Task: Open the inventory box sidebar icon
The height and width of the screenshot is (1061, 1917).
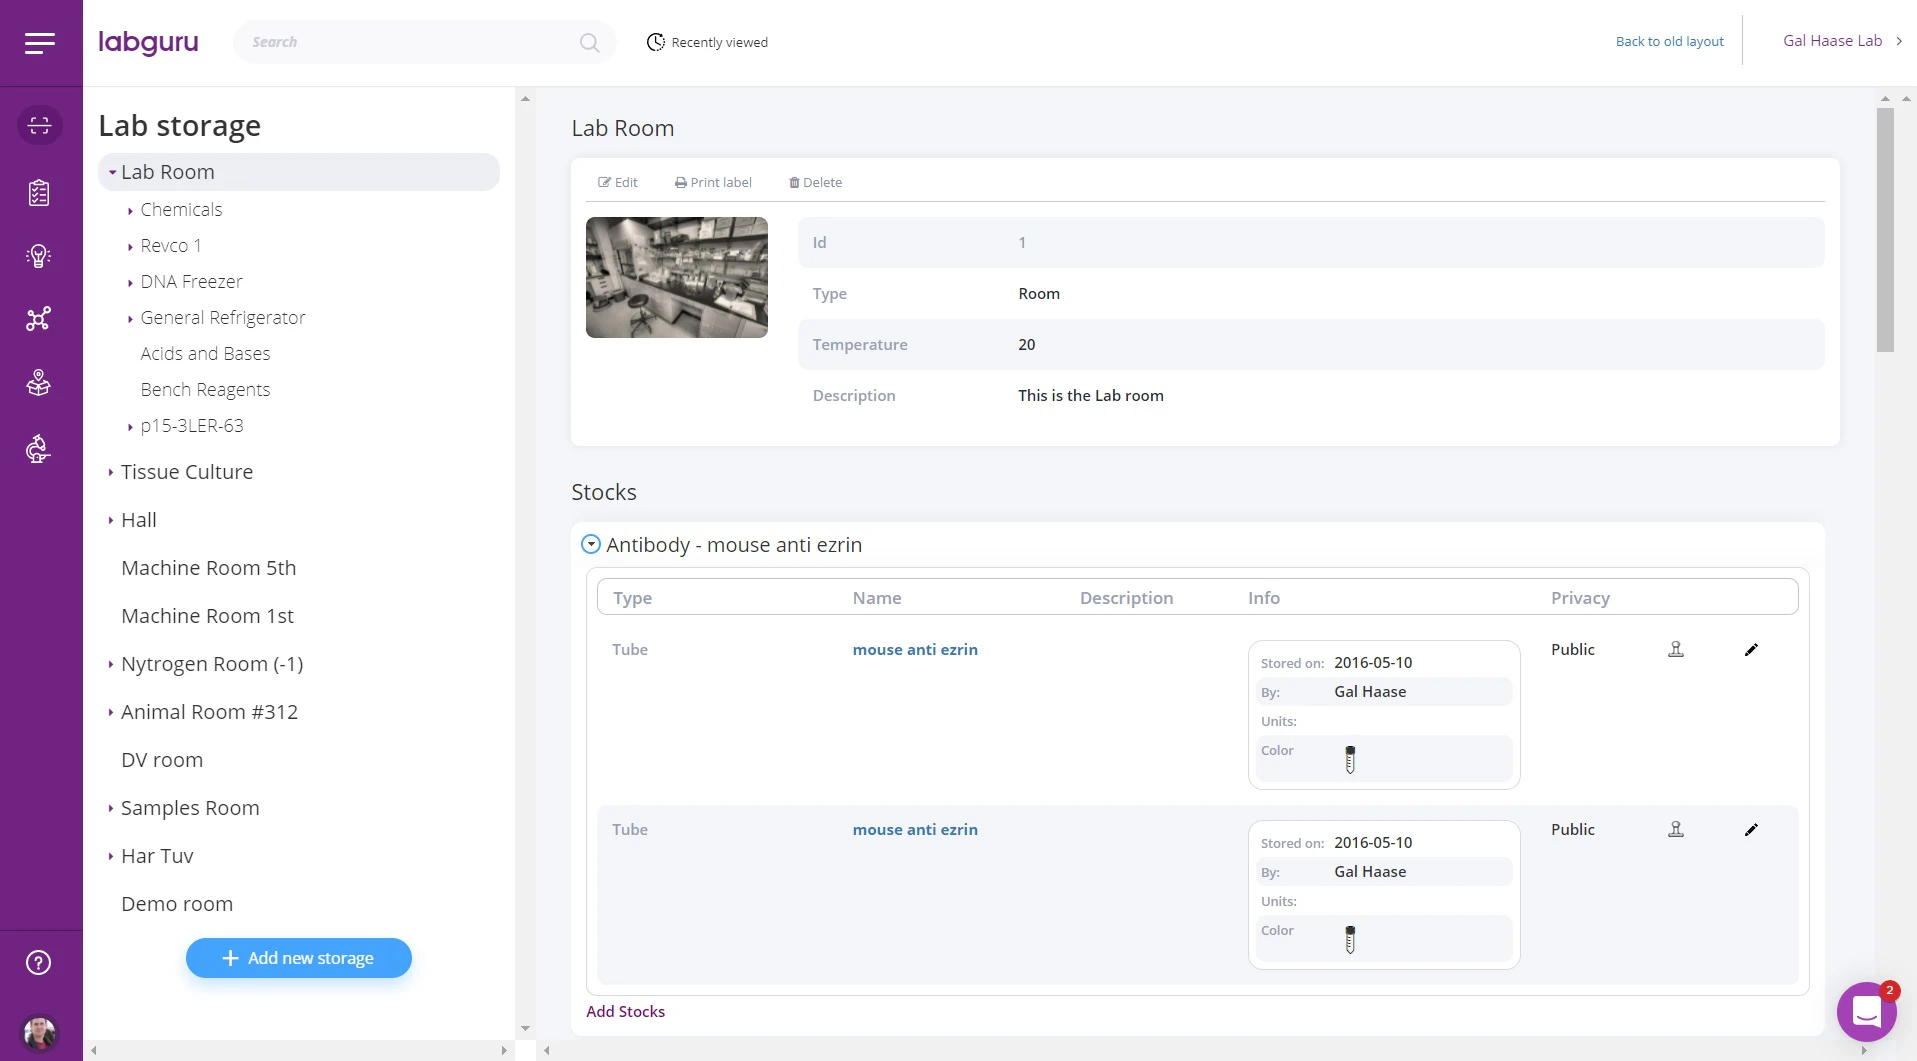Action: click(x=40, y=382)
